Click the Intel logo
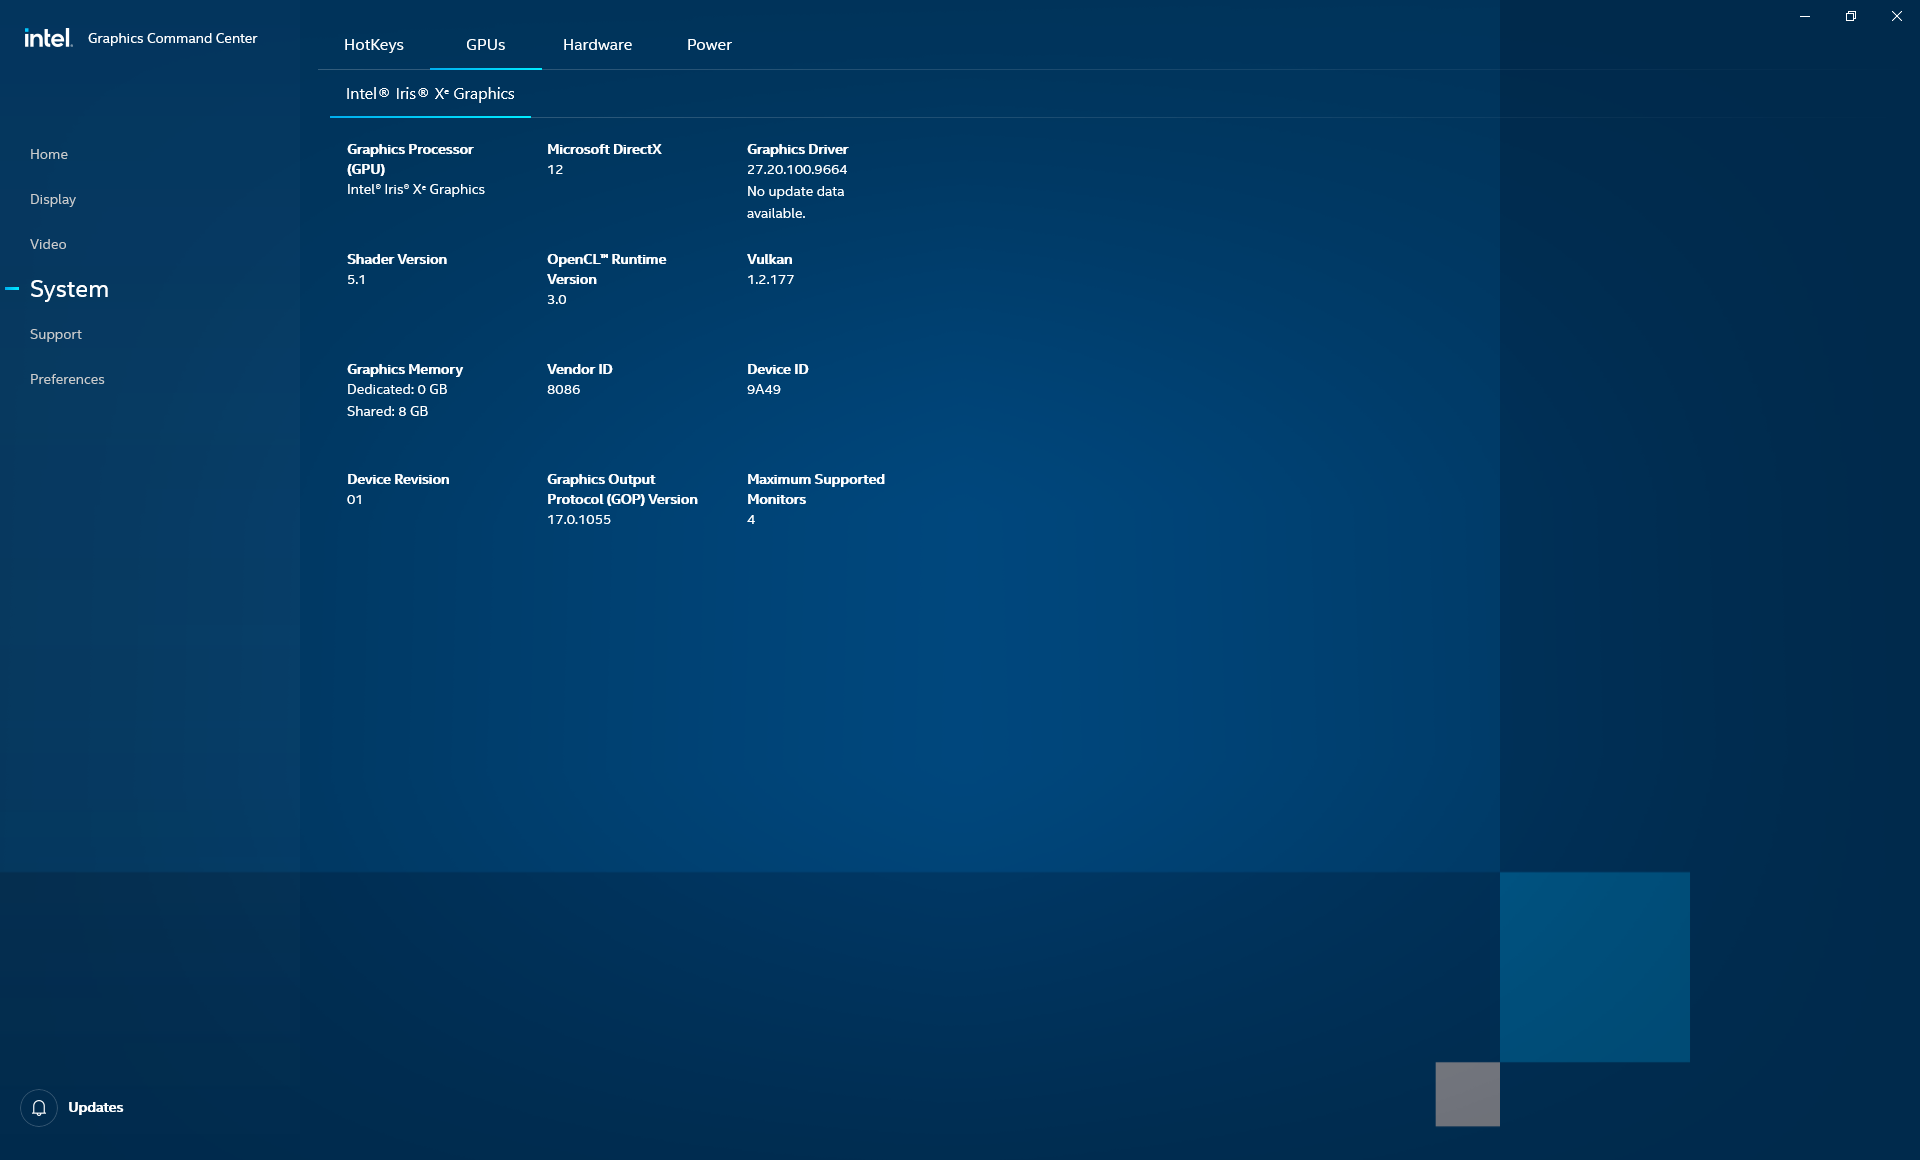The width and height of the screenshot is (1920, 1160). 48,38
